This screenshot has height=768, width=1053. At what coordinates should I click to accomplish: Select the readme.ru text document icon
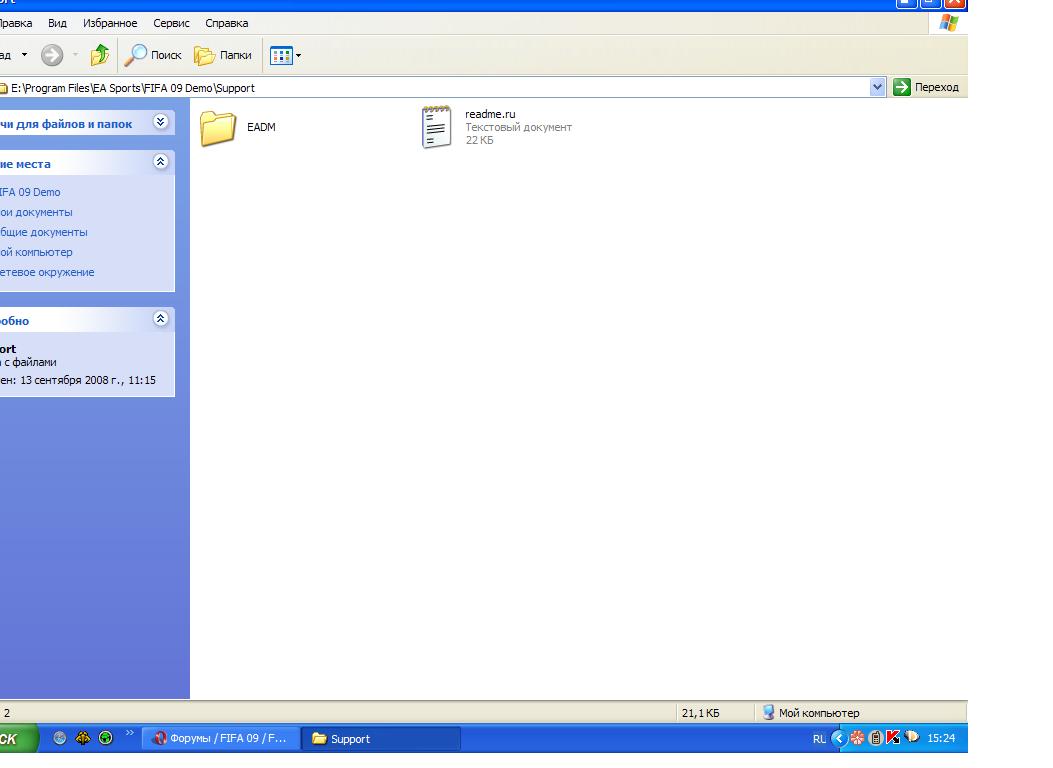tap(436, 127)
